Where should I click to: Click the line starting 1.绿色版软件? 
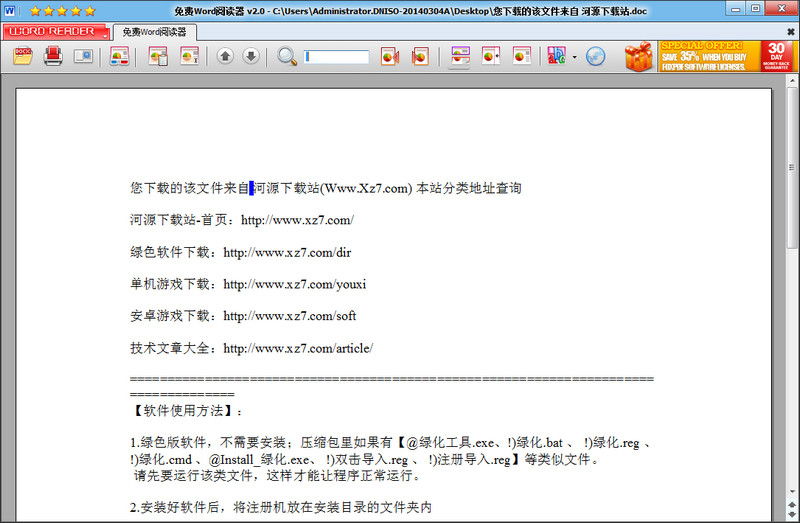pyautogui.click(x=391, y=443)
